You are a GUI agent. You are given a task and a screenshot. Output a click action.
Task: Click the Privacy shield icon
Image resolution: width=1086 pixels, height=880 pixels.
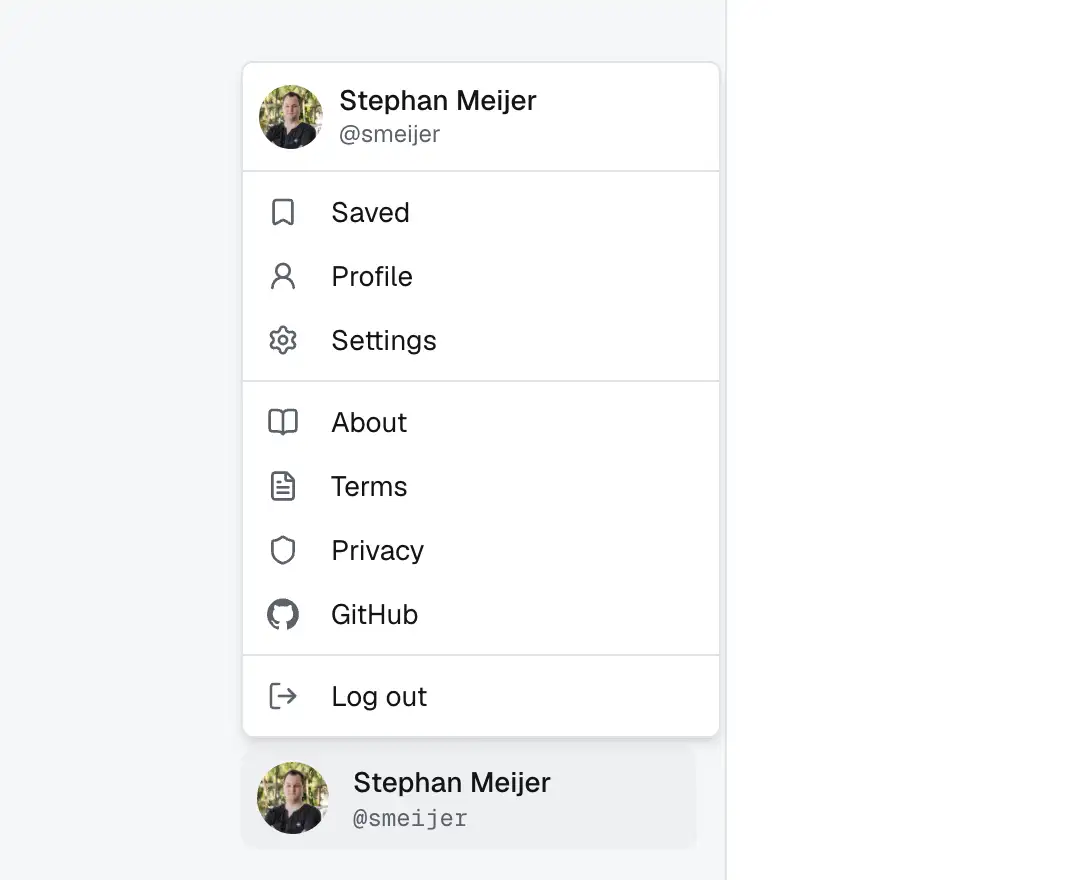(x=283, y=550)
